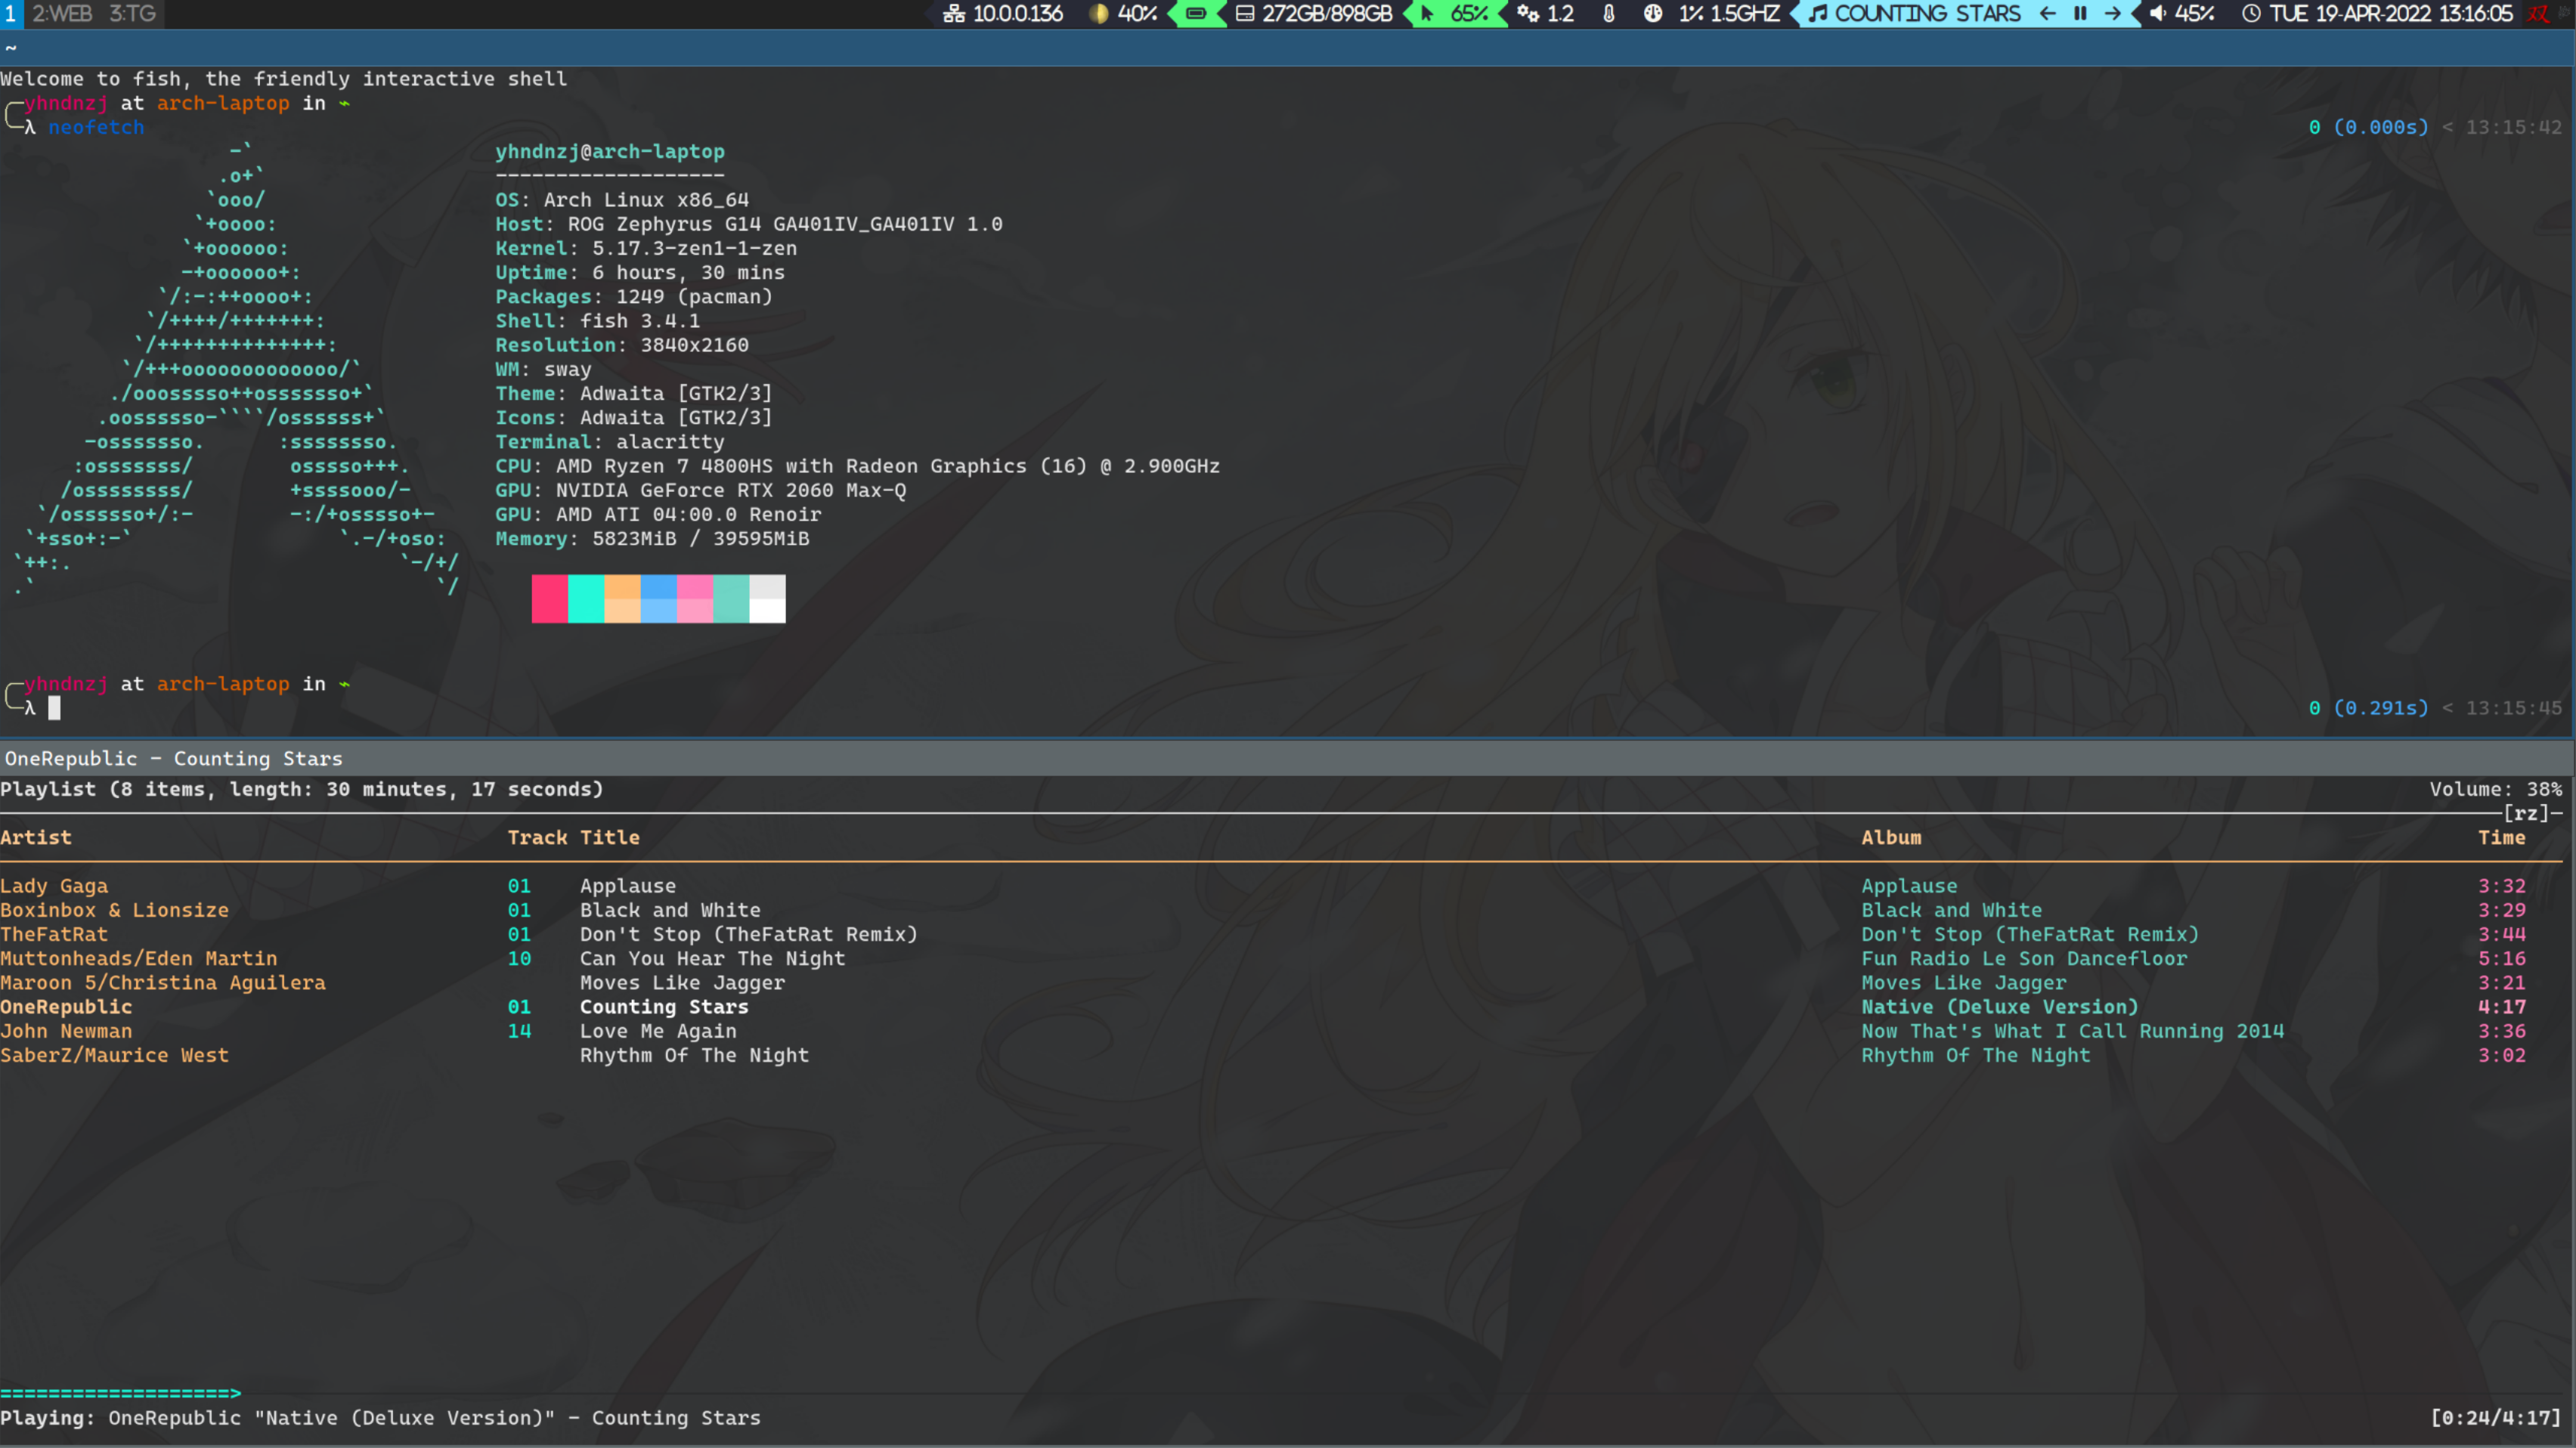Switch to workspace 2:WEB
2576x1448 pixels.
62,14
